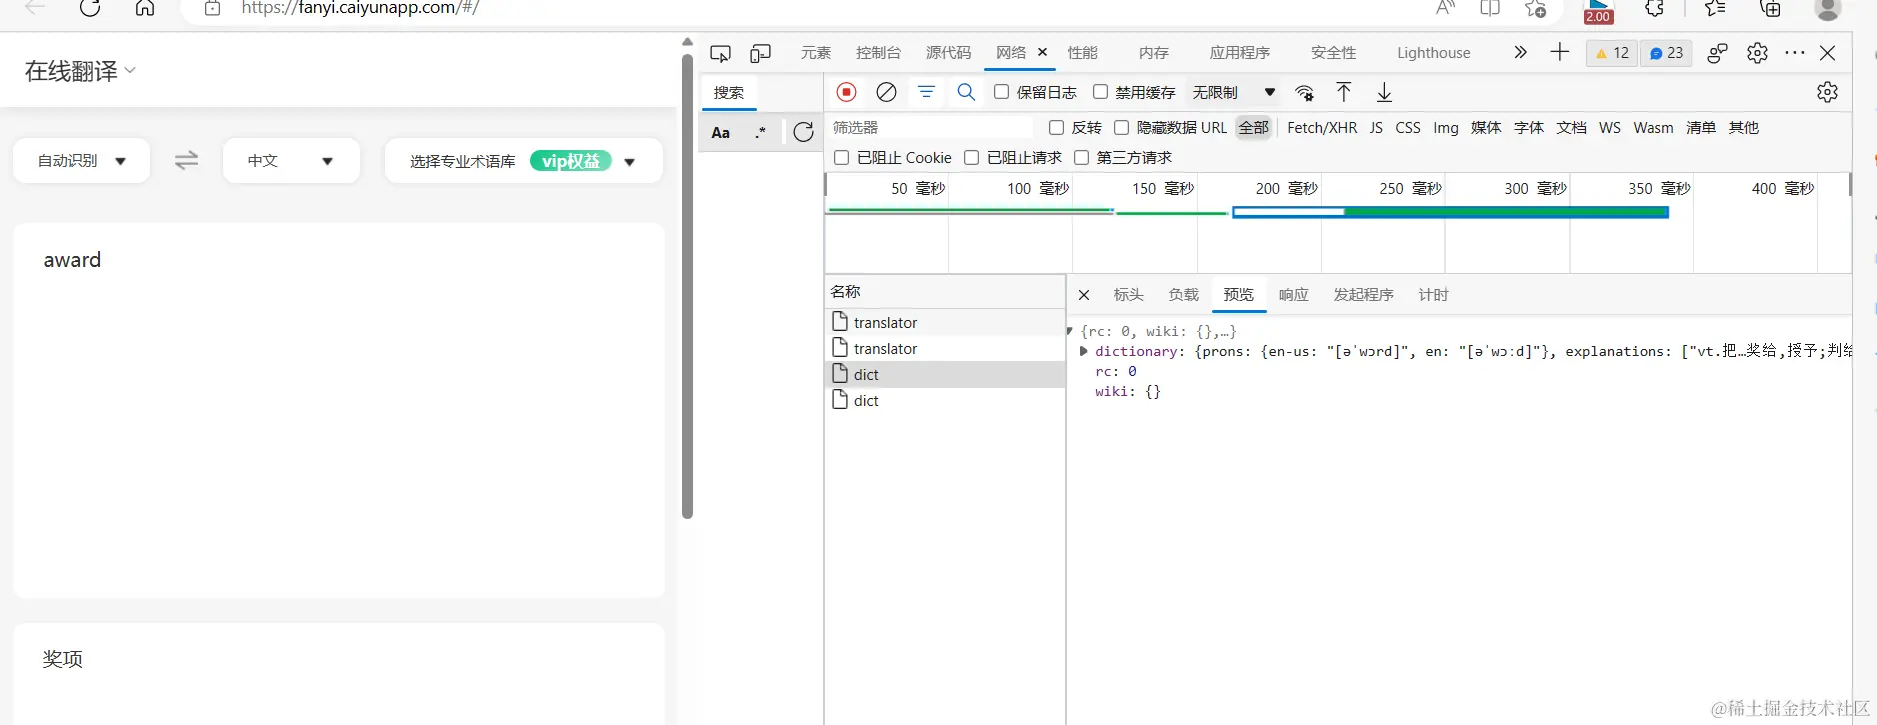
Task: Stop recording the network log
Action: point(846,92)
